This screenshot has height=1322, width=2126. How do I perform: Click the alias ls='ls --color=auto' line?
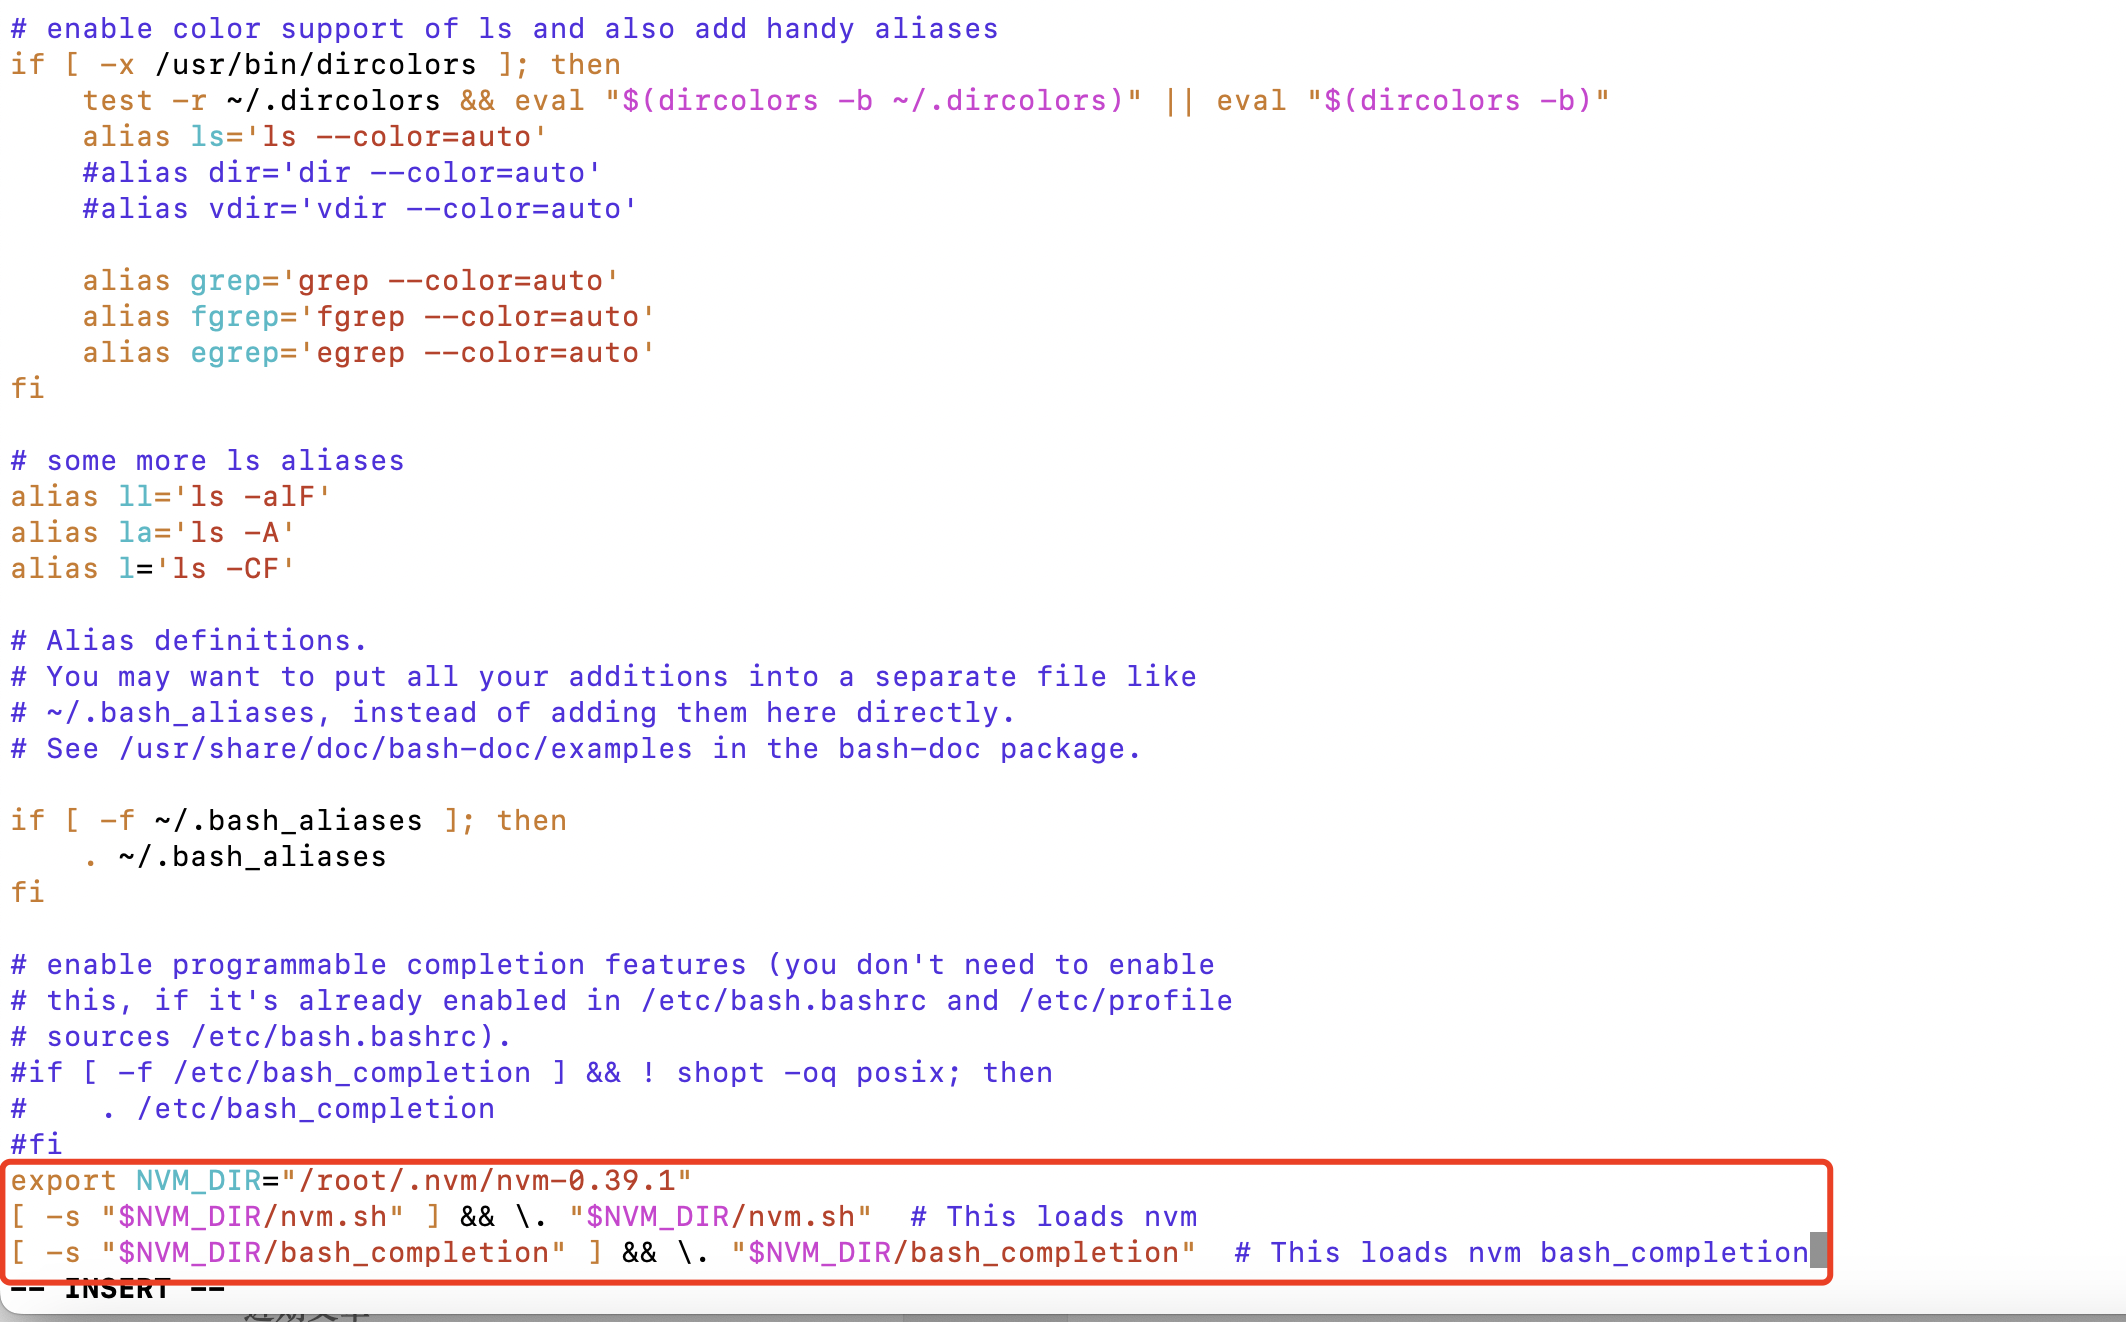click(x=314, y=137)
